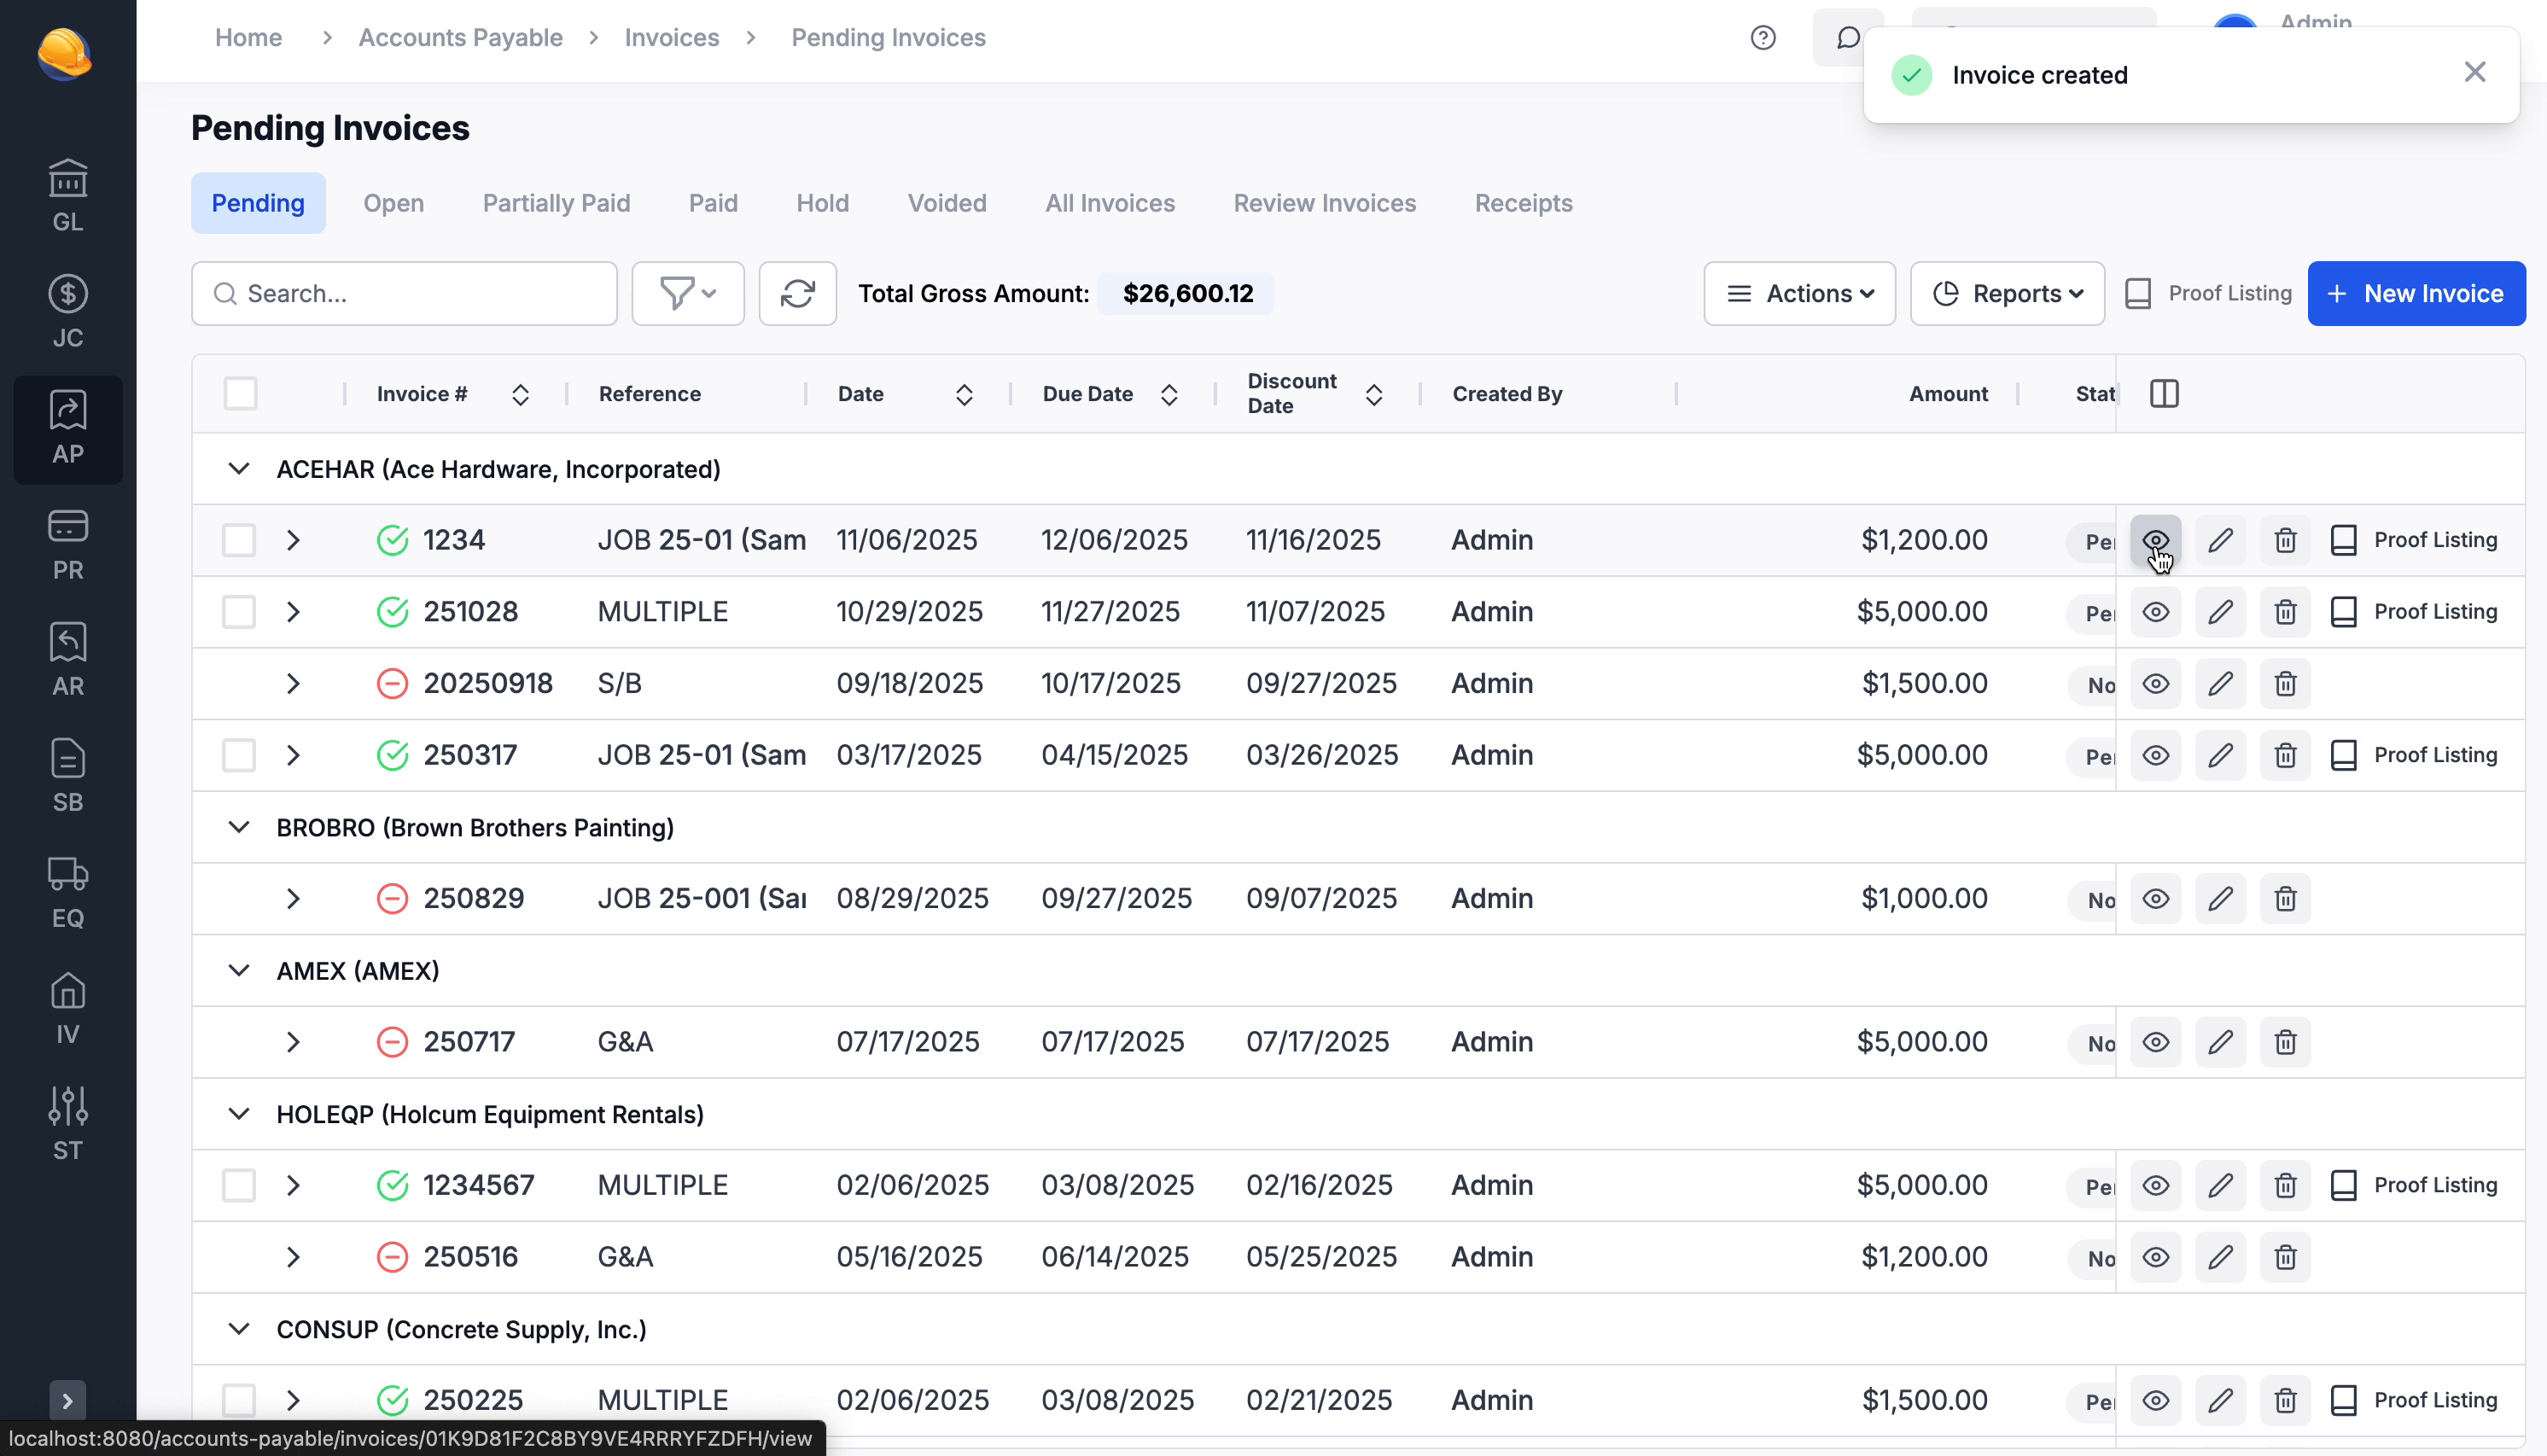Click the refresh list icon
The image size is (2547, 1456).
pyautogui.click(x=797, y=294)
